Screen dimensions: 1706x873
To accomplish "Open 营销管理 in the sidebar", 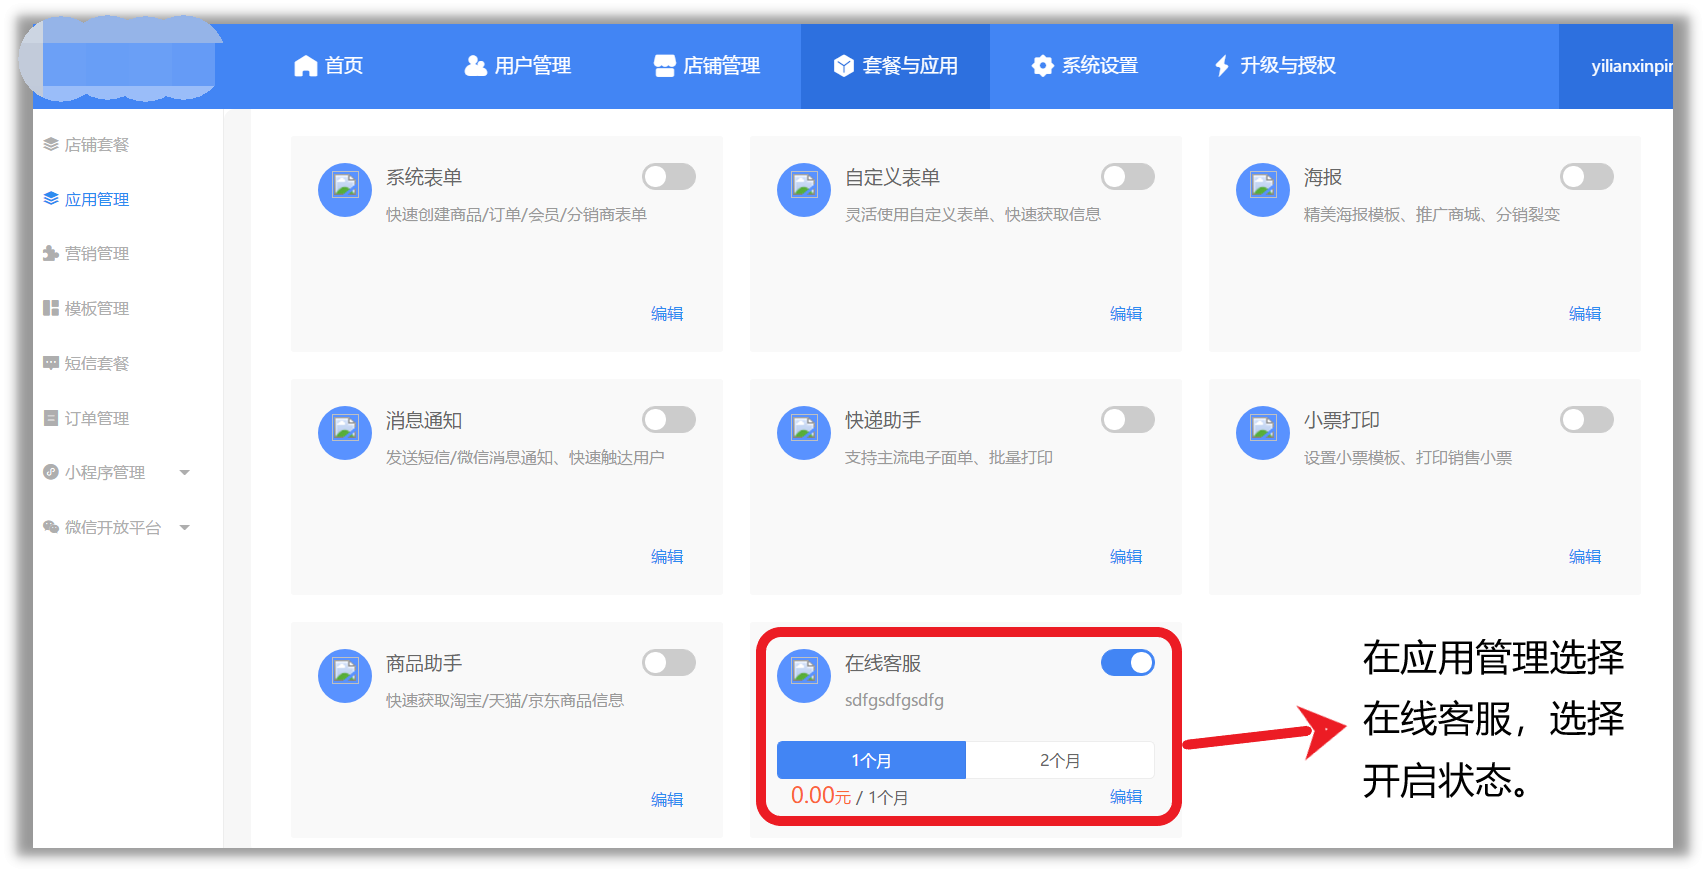I will pos(97,254).
